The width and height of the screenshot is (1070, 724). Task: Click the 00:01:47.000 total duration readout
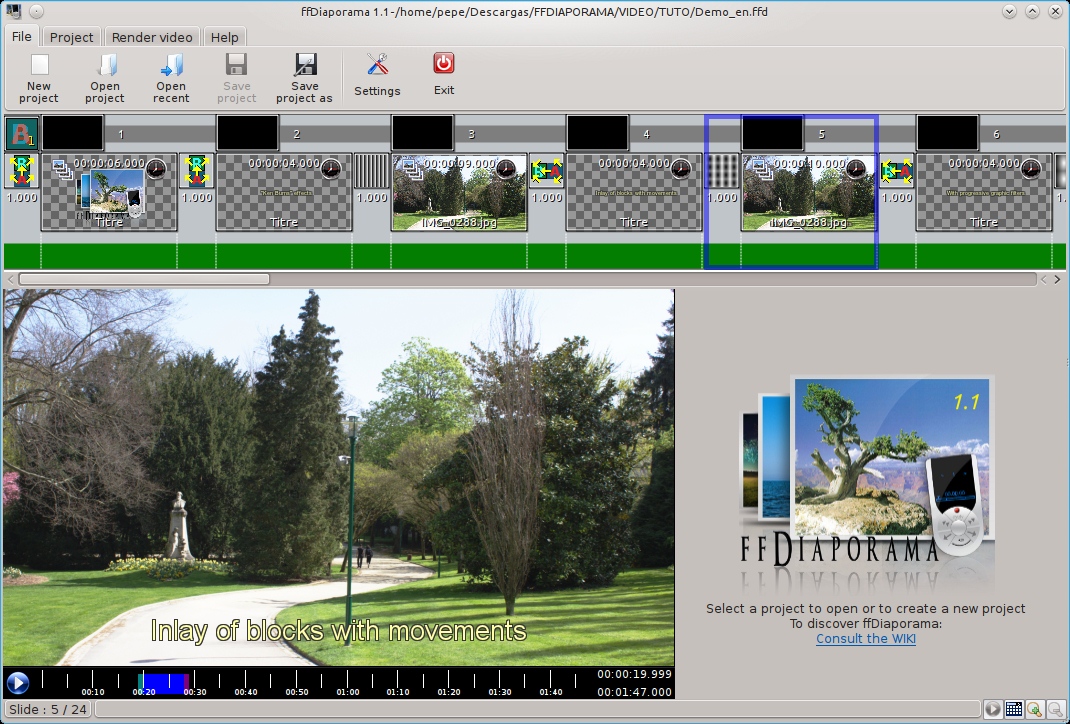click(x=635, y=692)
